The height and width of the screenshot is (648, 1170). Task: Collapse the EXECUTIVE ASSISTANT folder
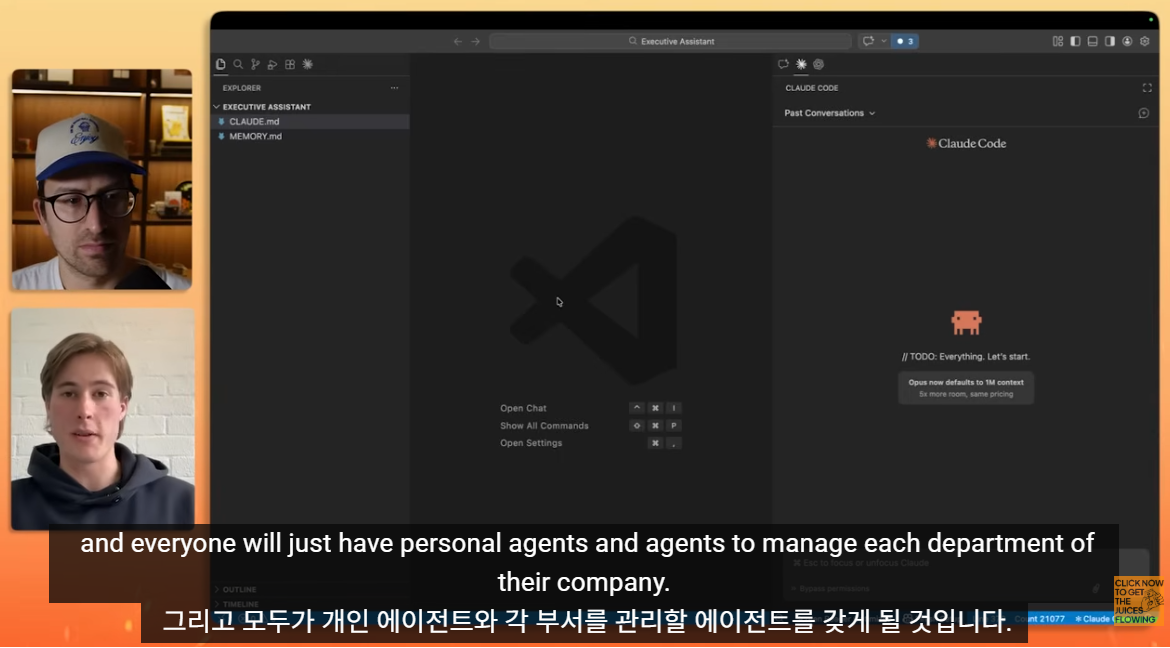(218, 106)
